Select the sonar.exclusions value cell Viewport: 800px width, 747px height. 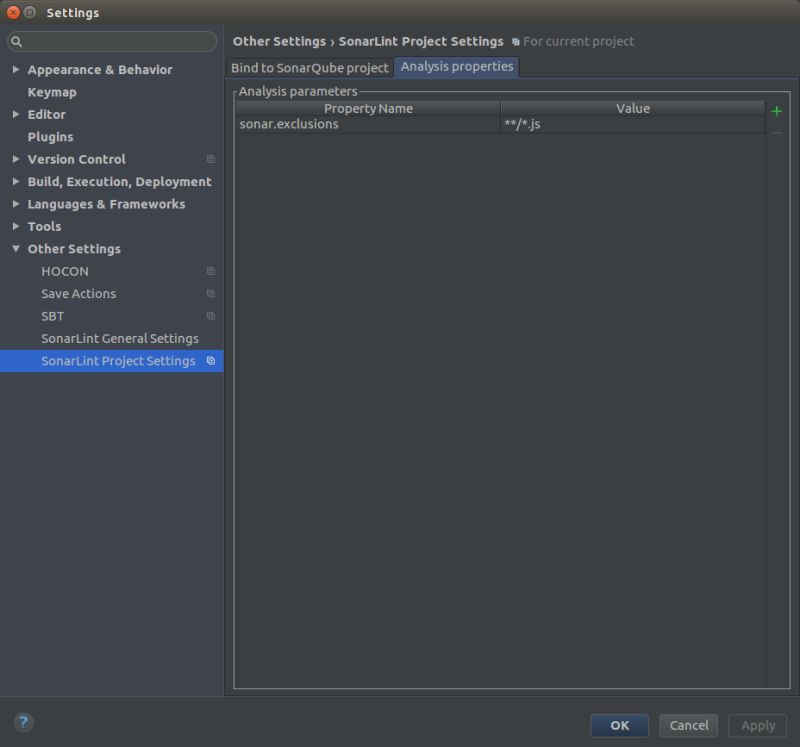point(631,124)
